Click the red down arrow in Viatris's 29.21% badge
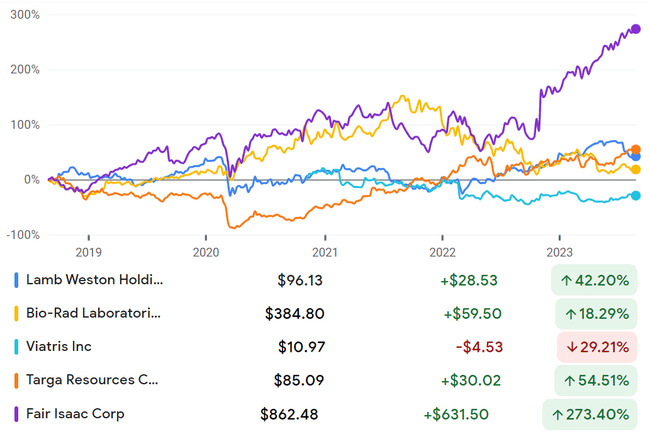This screenshot has width=650, height=437. pos(570,347)
